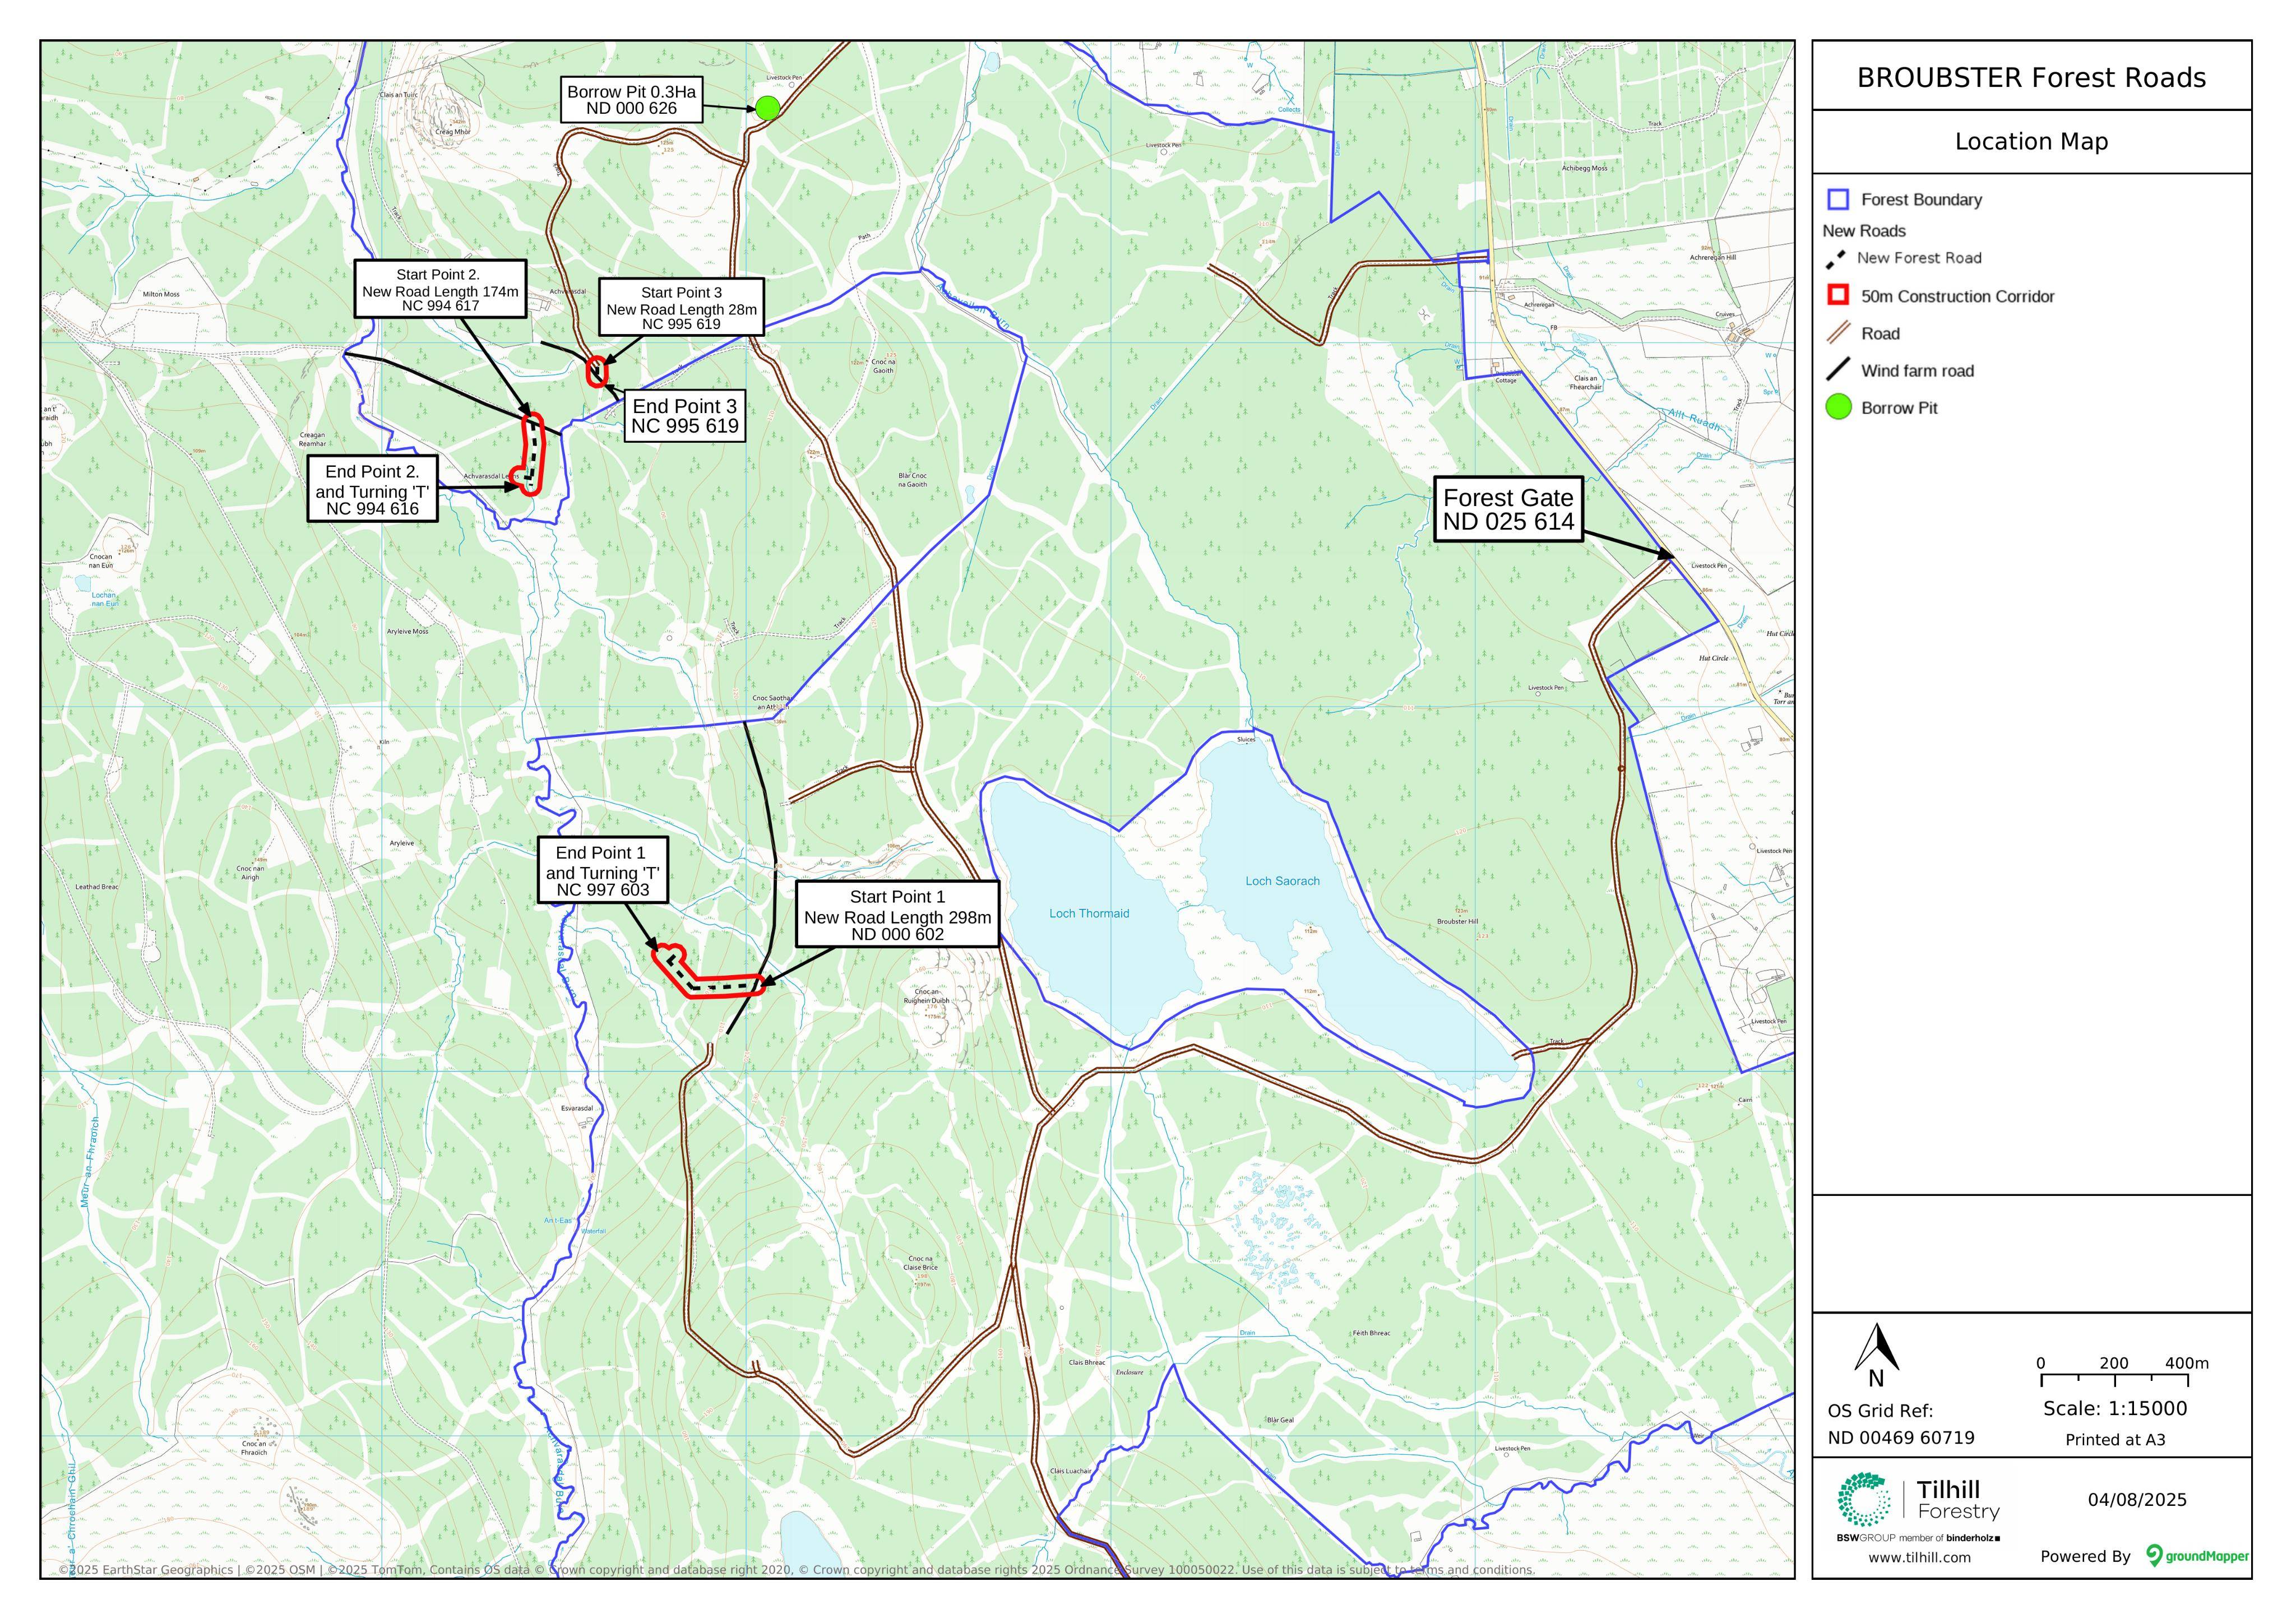Click the brown Road line legend symbol
Image resolution: width=2296 pixels, height=1623 pixels.
tap(1838, 333)
